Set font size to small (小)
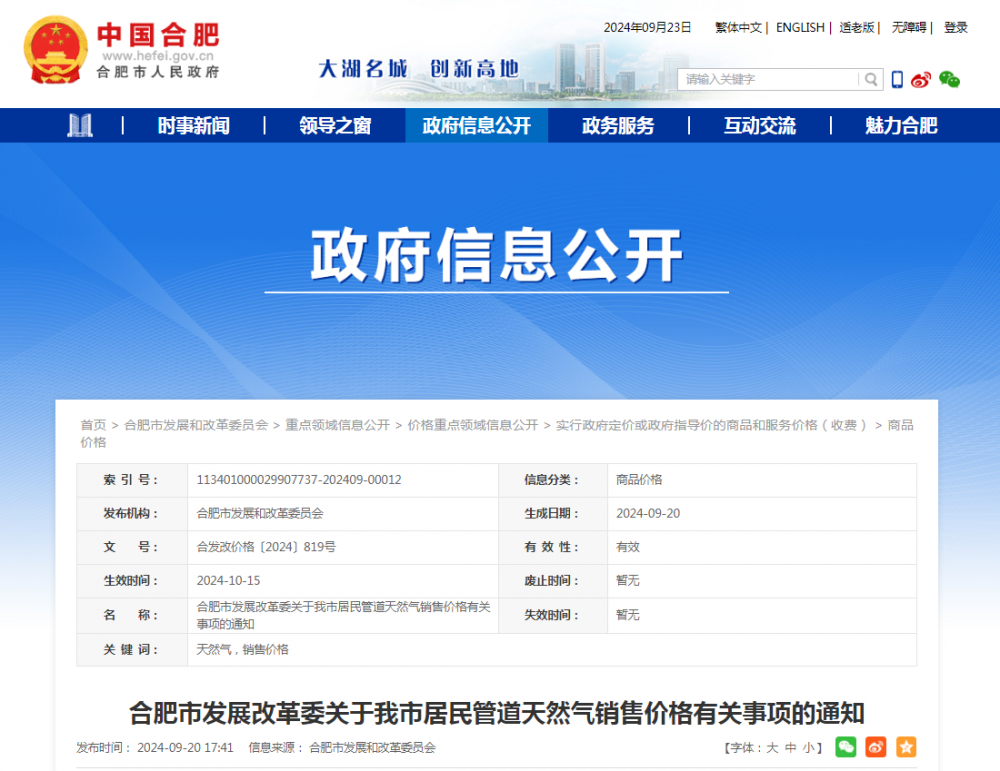Screen dimensions: 1000x771 coord(808,748)
